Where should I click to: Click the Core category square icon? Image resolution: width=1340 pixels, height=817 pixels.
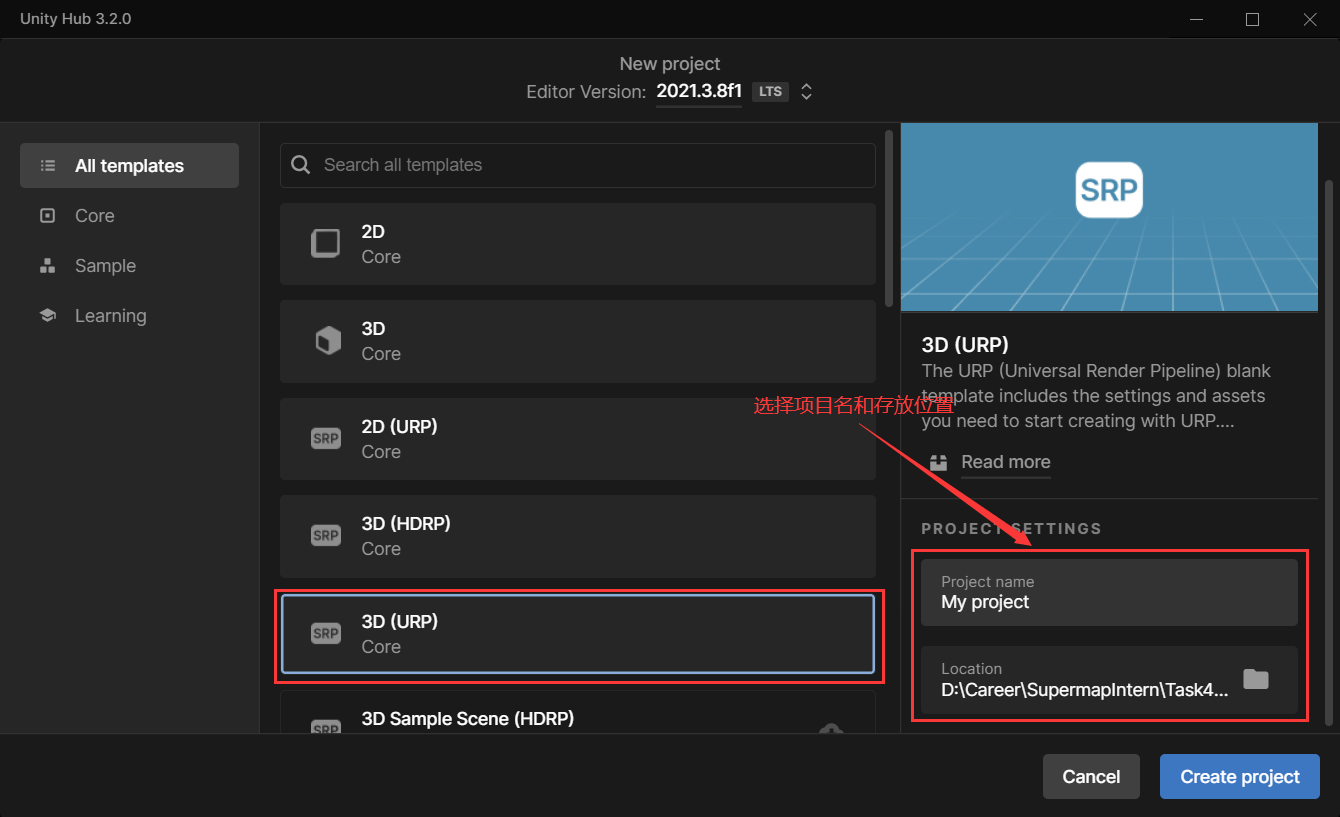47,216
